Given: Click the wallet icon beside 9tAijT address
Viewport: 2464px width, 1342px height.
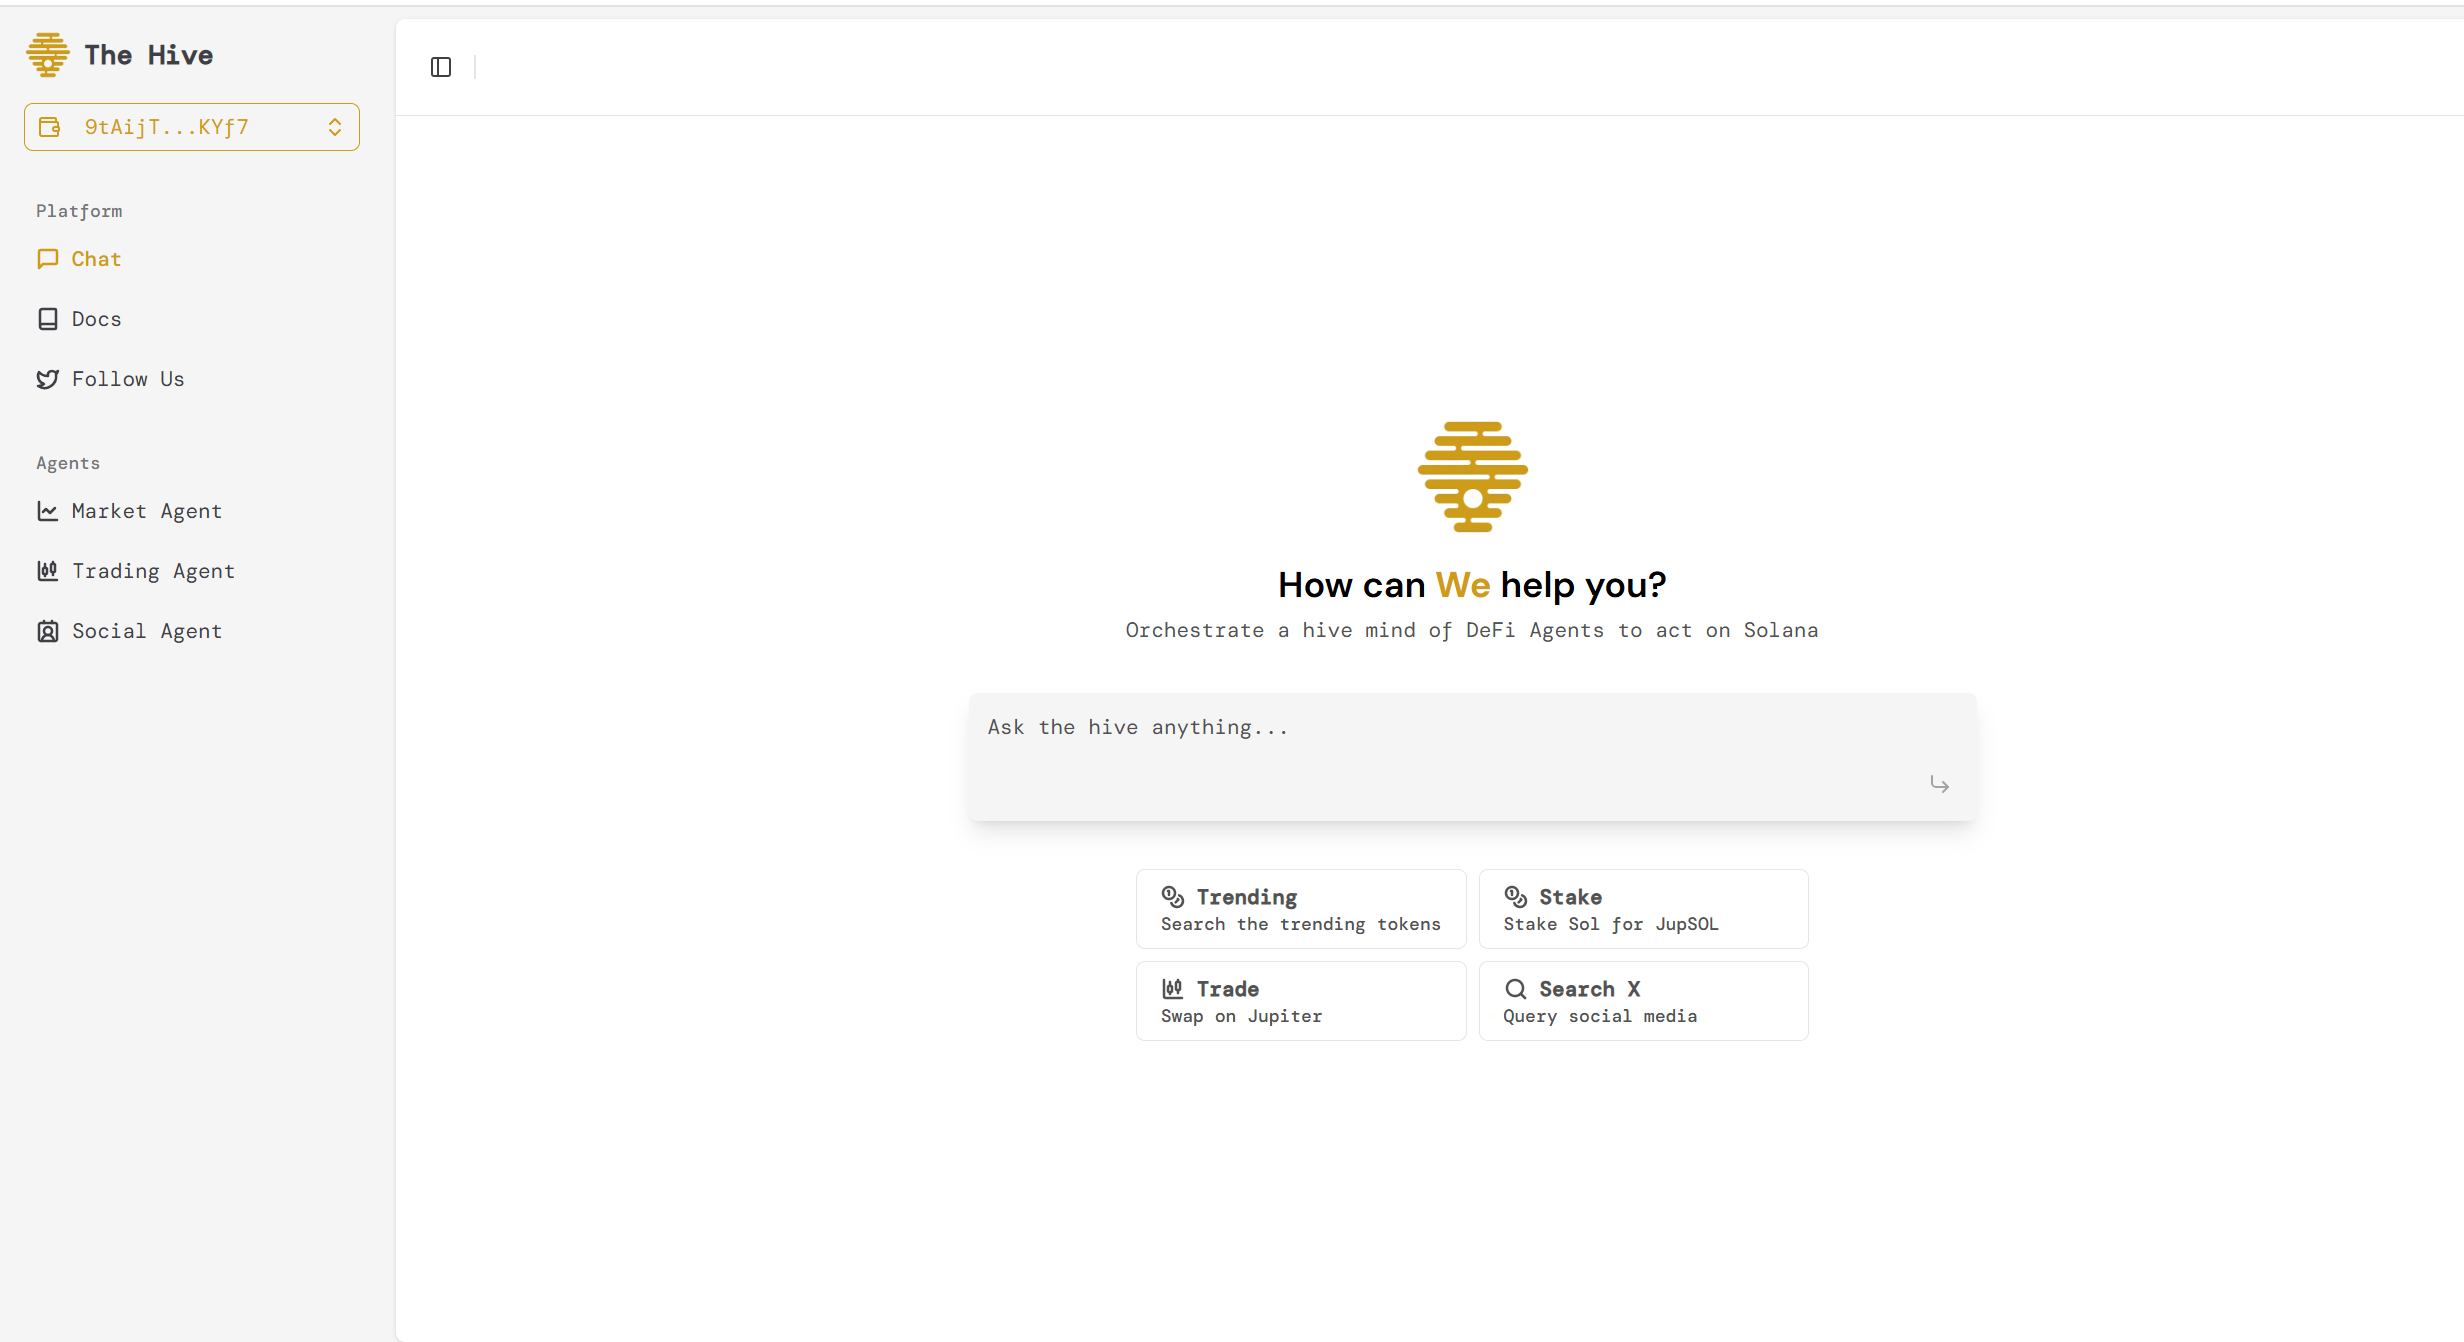Looking at the screenshot, I should pos(49,127).
